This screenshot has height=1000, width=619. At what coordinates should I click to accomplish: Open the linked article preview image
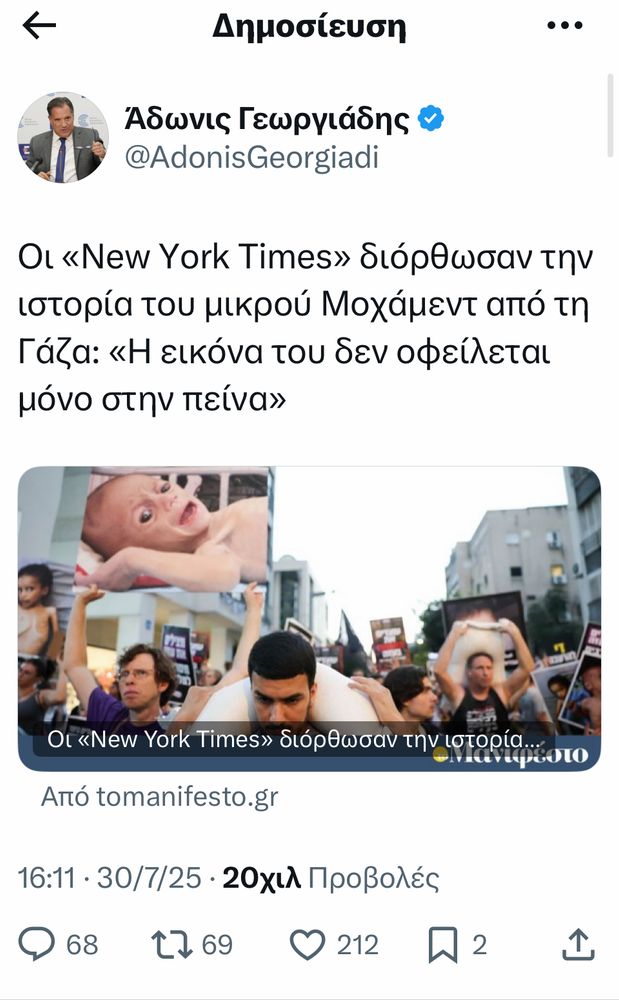coord(309,619)
